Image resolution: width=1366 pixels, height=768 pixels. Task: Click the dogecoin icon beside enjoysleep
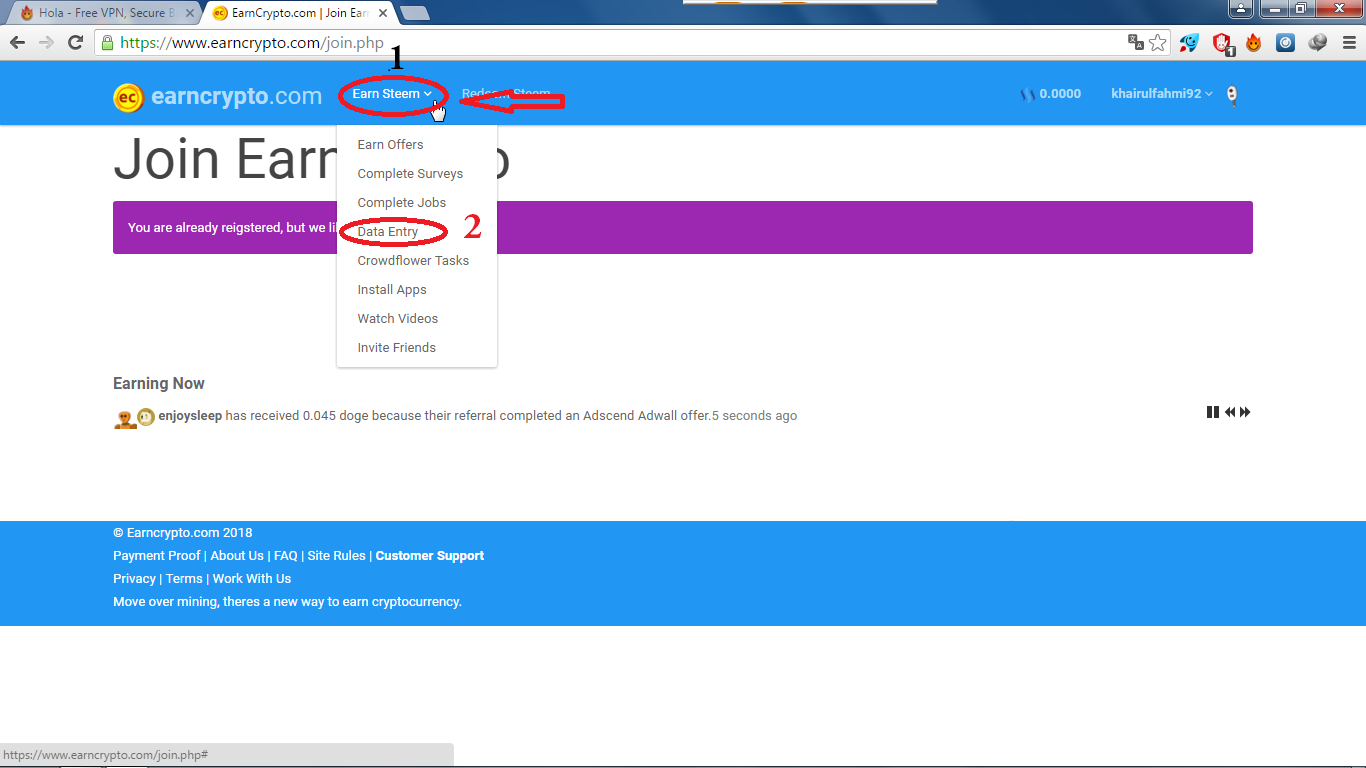(x=146, y=417)
